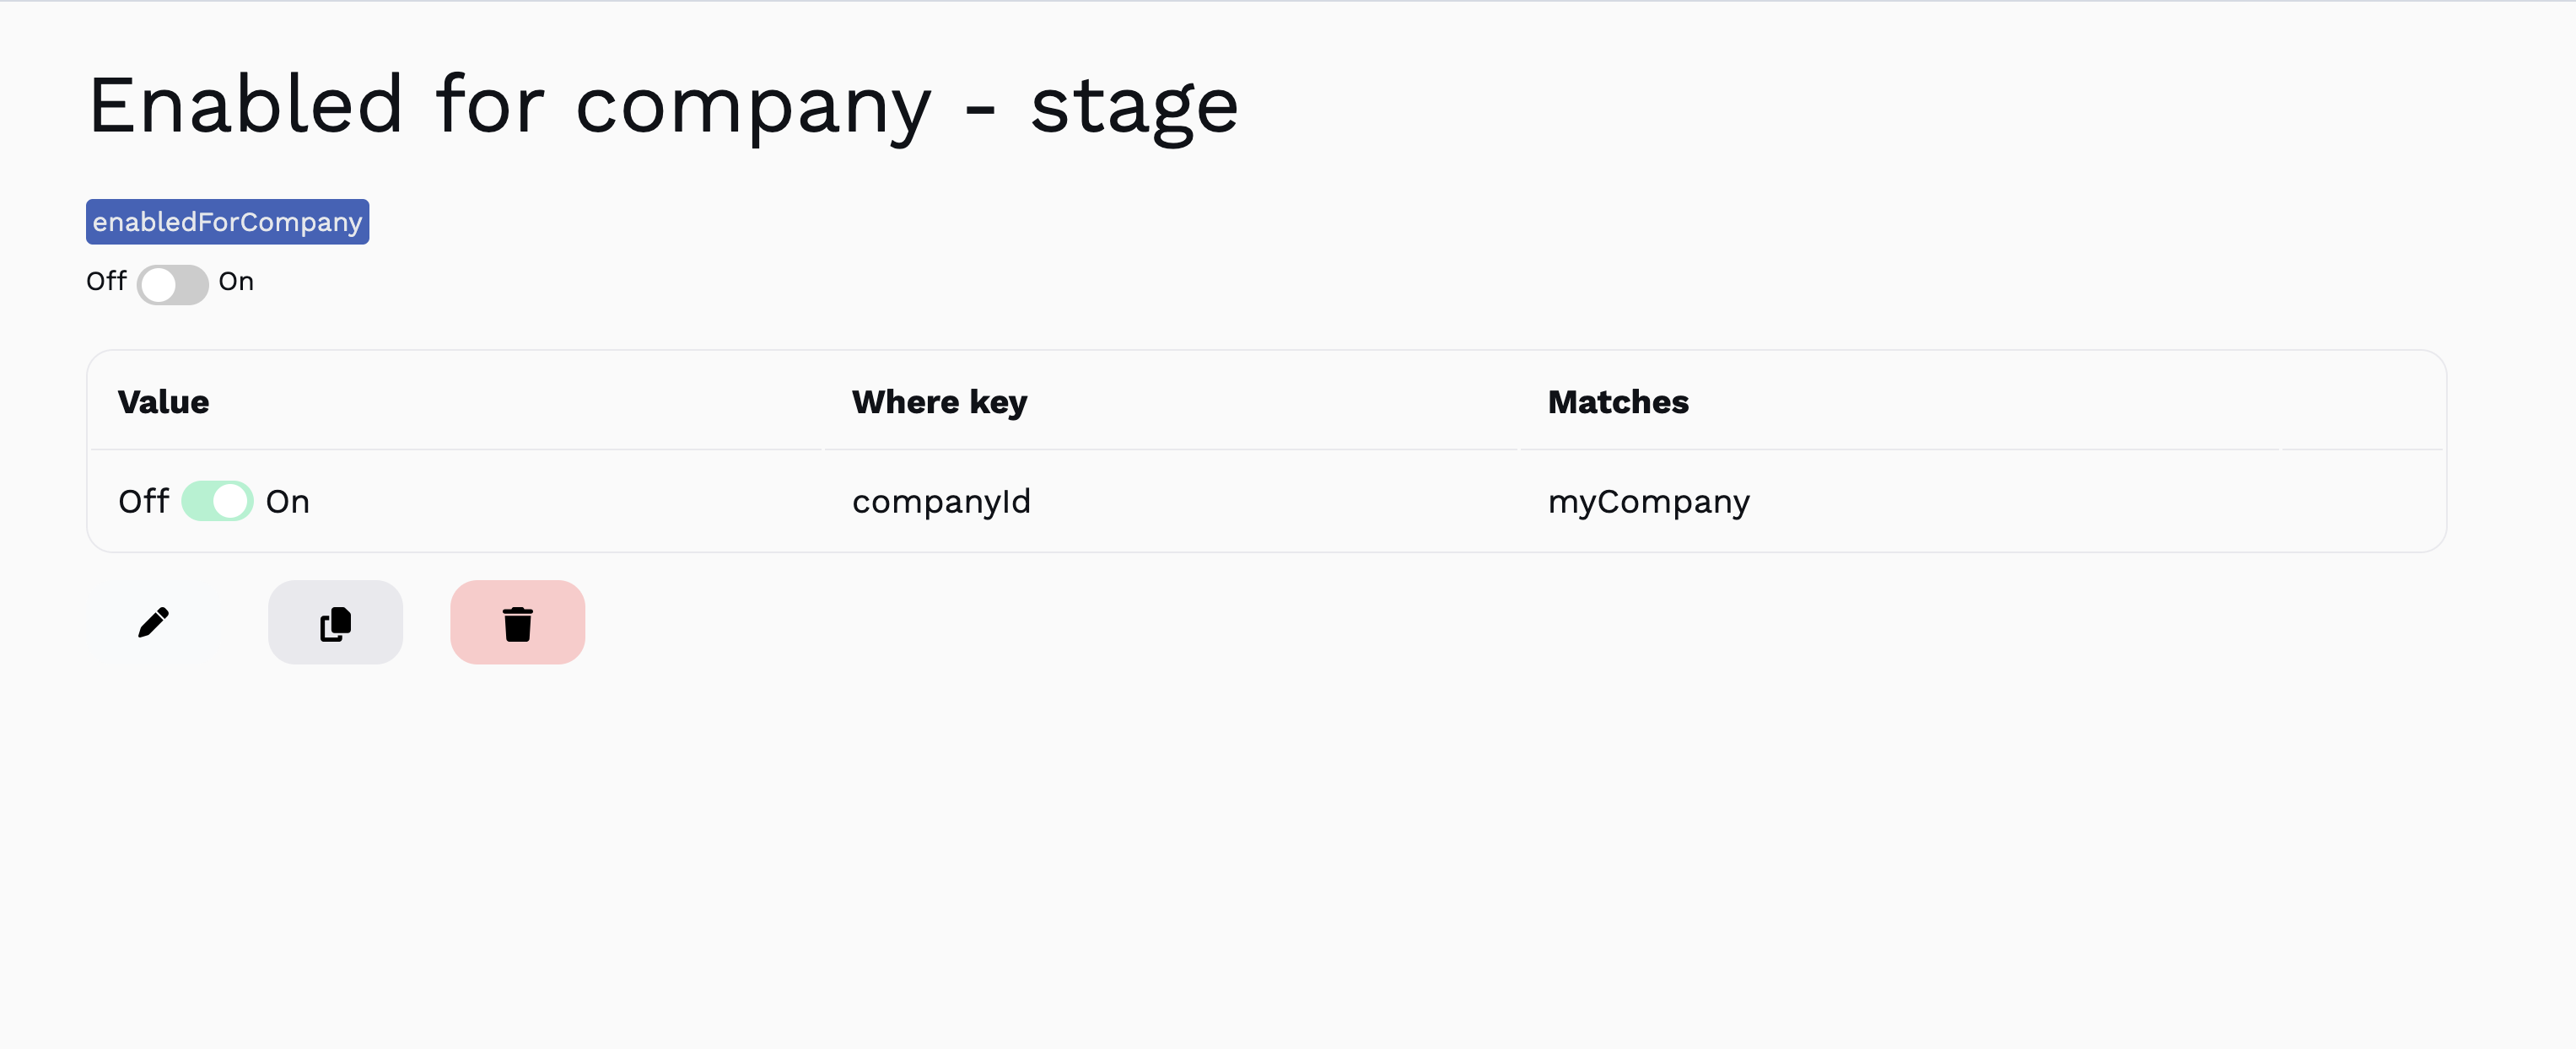This screenshot has height=1049, width=2576.
Task: Click Off label in the table row
Action: click(x=143, y=501)
